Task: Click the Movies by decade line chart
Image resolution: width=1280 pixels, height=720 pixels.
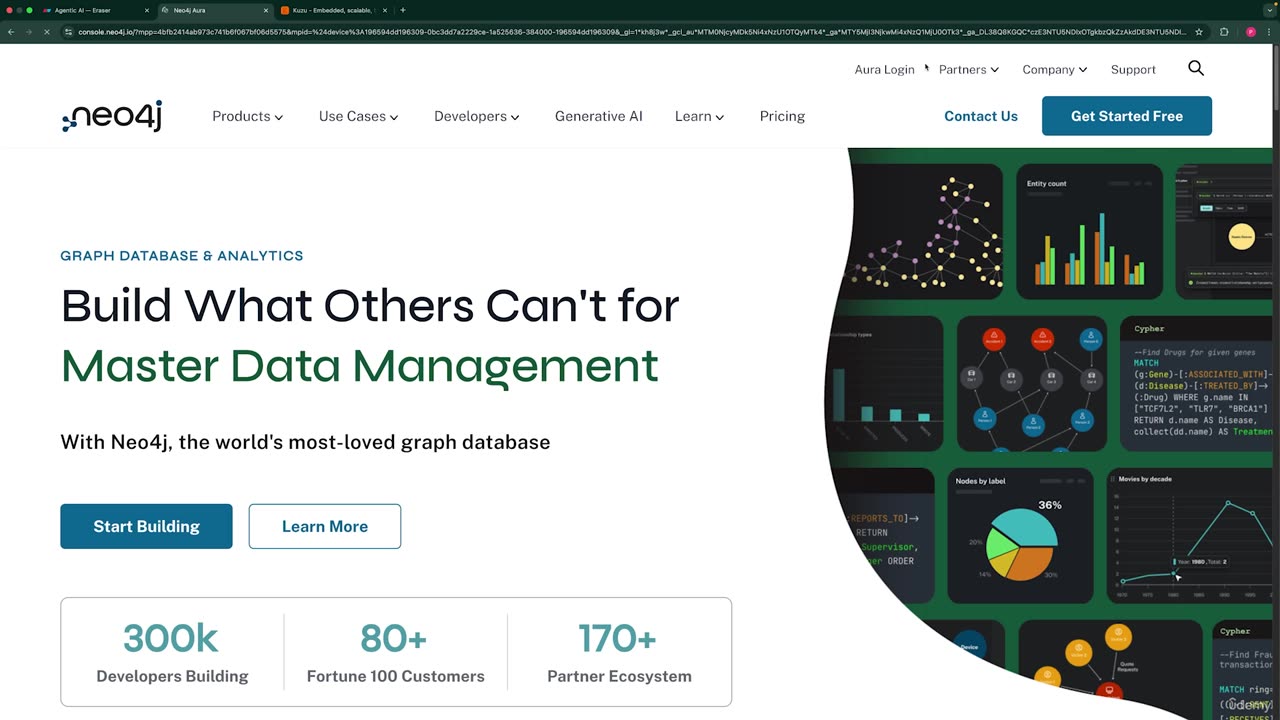Action: tap(1189, 535)
